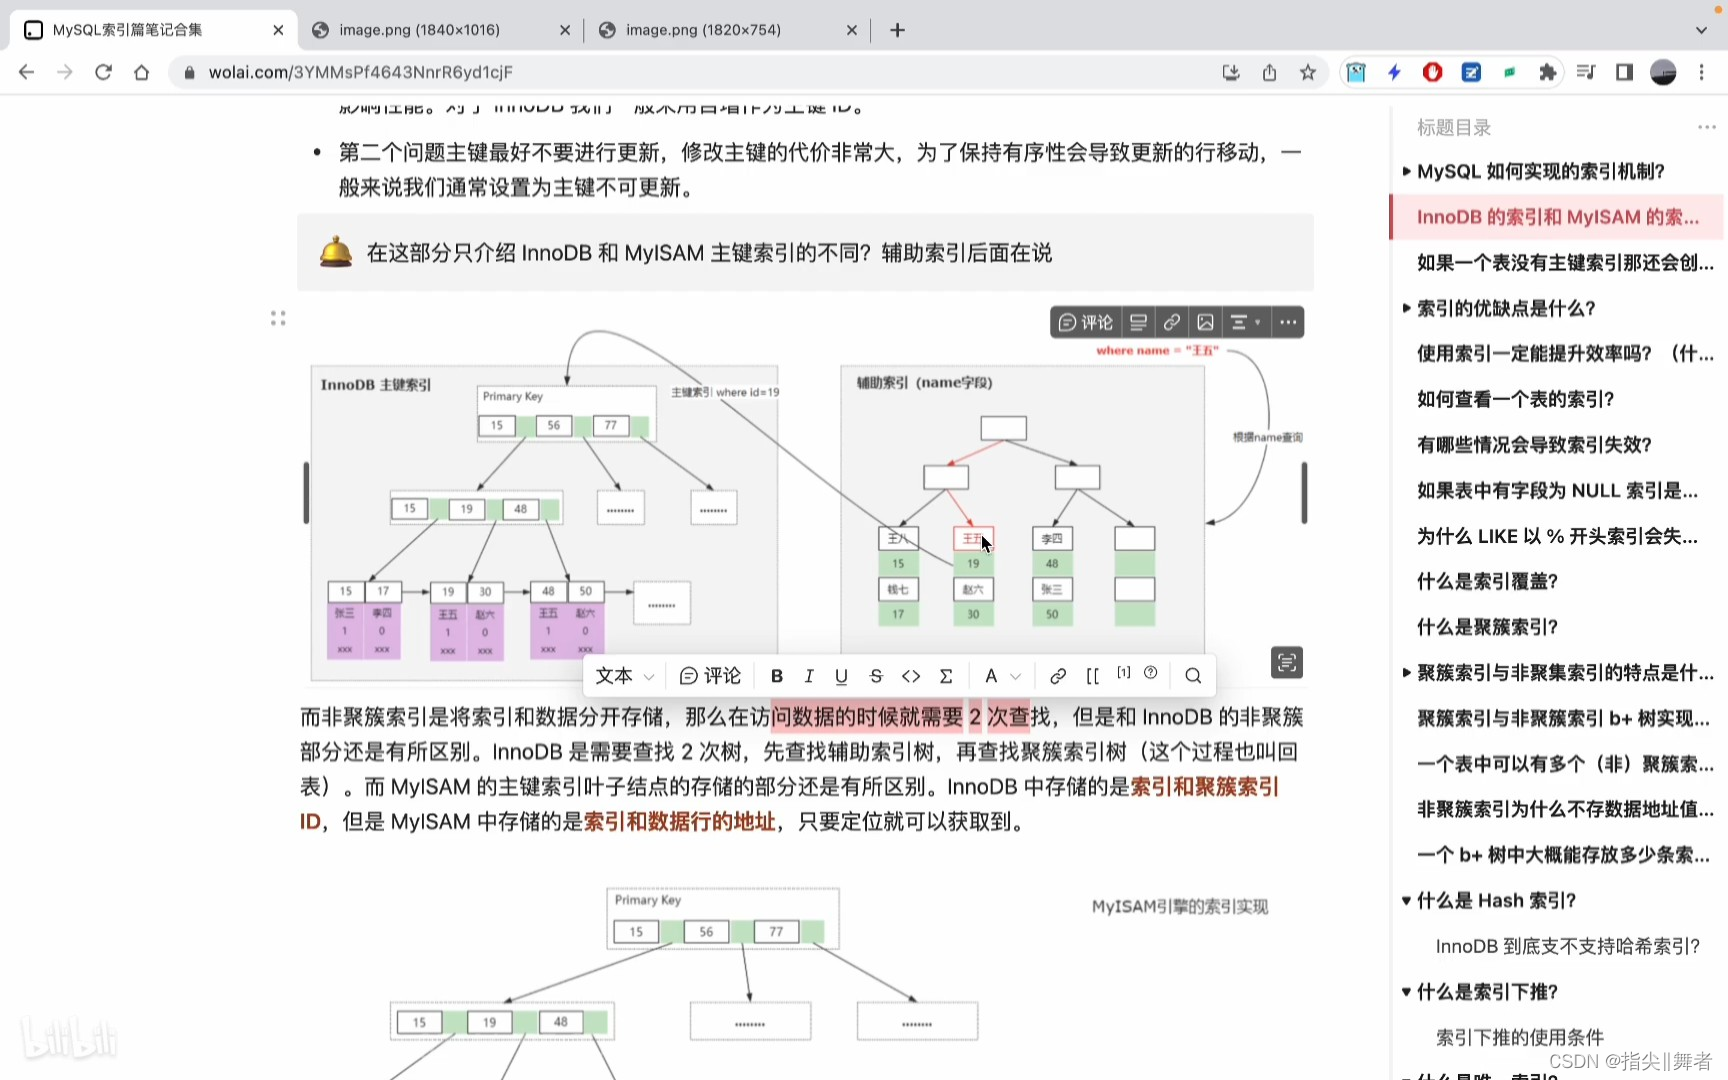
Task: Click the browser forward arrow
Action: [65, 72]
